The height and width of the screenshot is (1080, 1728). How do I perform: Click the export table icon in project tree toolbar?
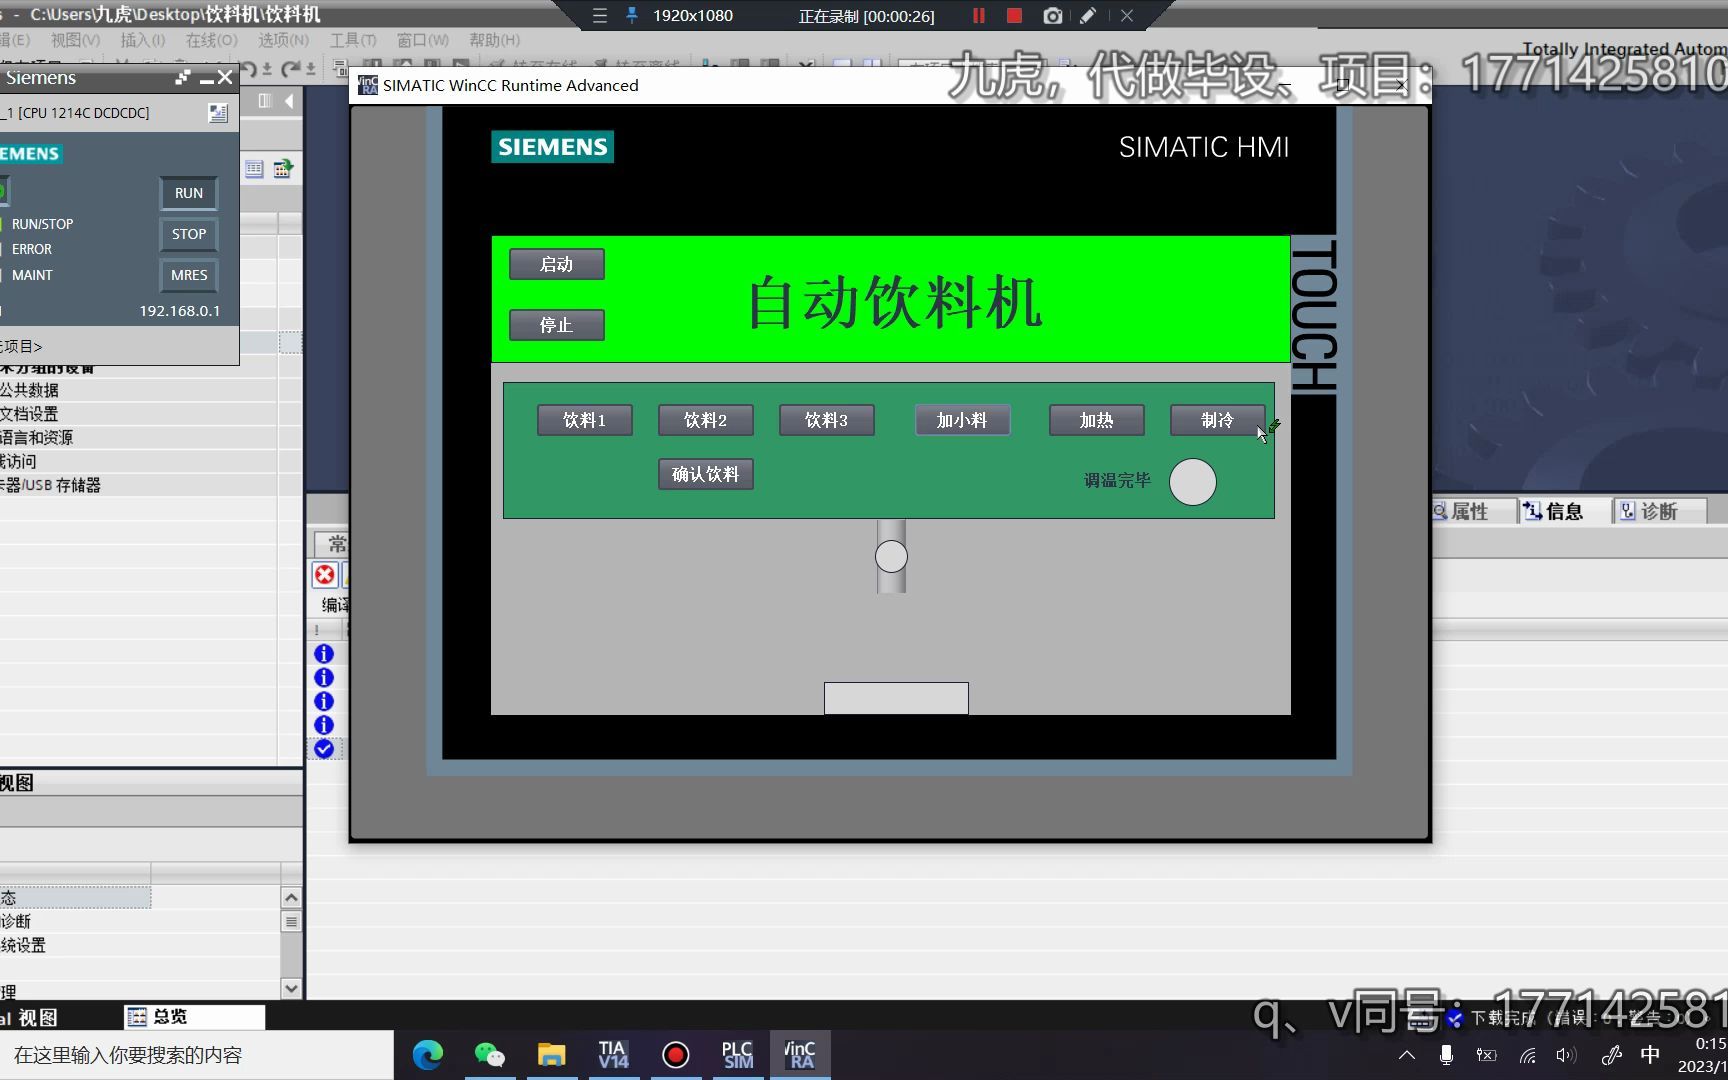click(x=283, y=169)
